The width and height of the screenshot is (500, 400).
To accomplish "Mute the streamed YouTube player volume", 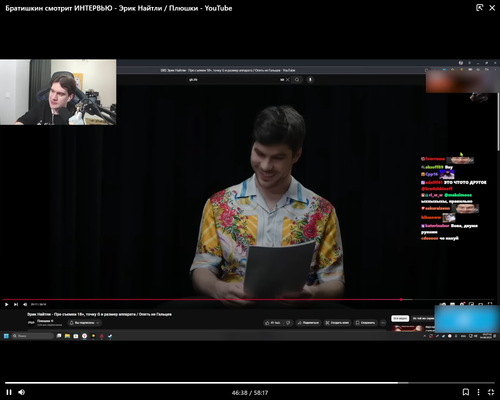I will [x=25, y=304].
